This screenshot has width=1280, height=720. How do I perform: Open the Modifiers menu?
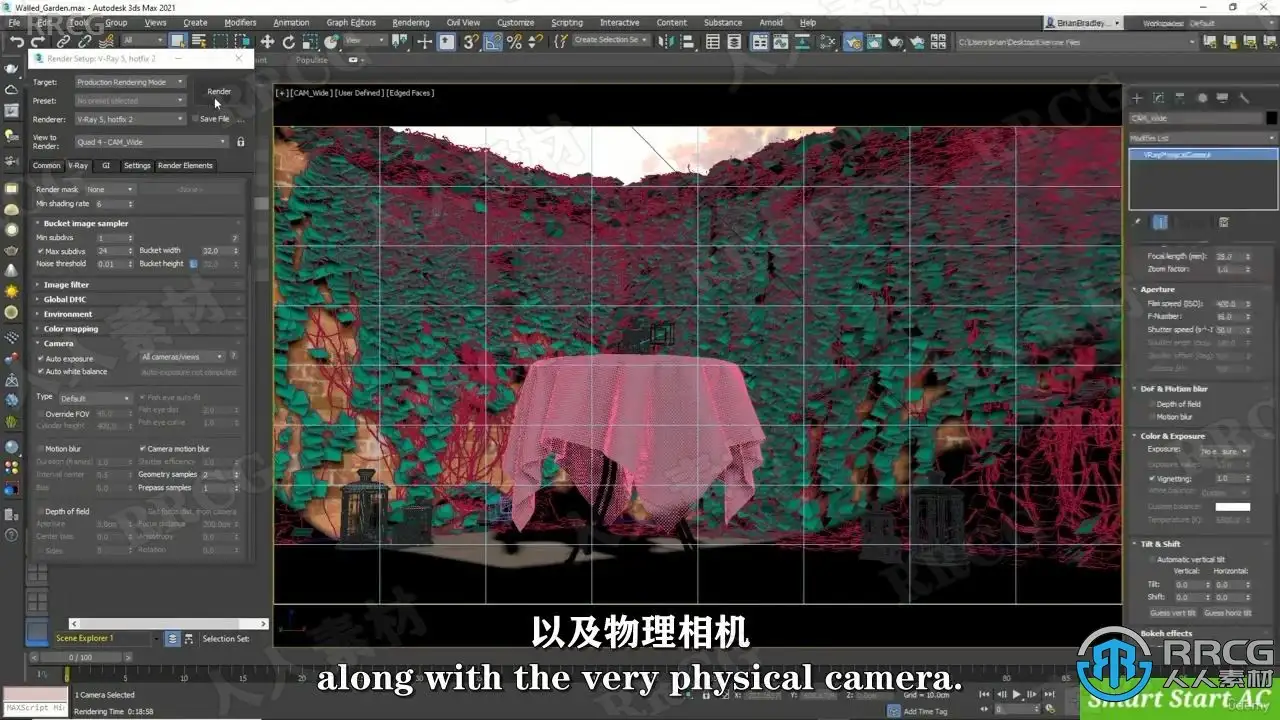coord(240,22)
